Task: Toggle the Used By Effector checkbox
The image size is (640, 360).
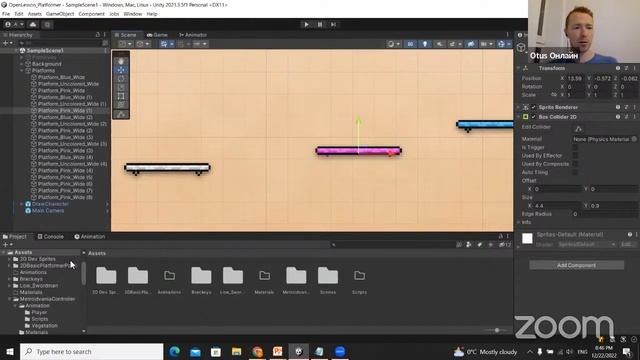Action: (x=575, y=156)
